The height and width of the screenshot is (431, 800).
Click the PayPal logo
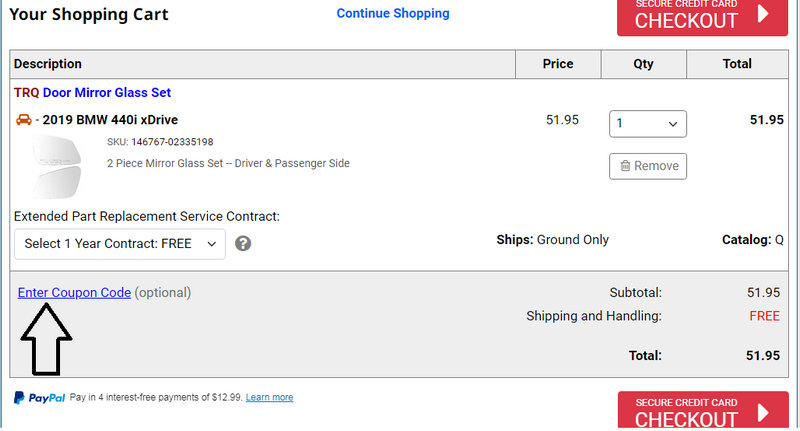coord(40,397)
